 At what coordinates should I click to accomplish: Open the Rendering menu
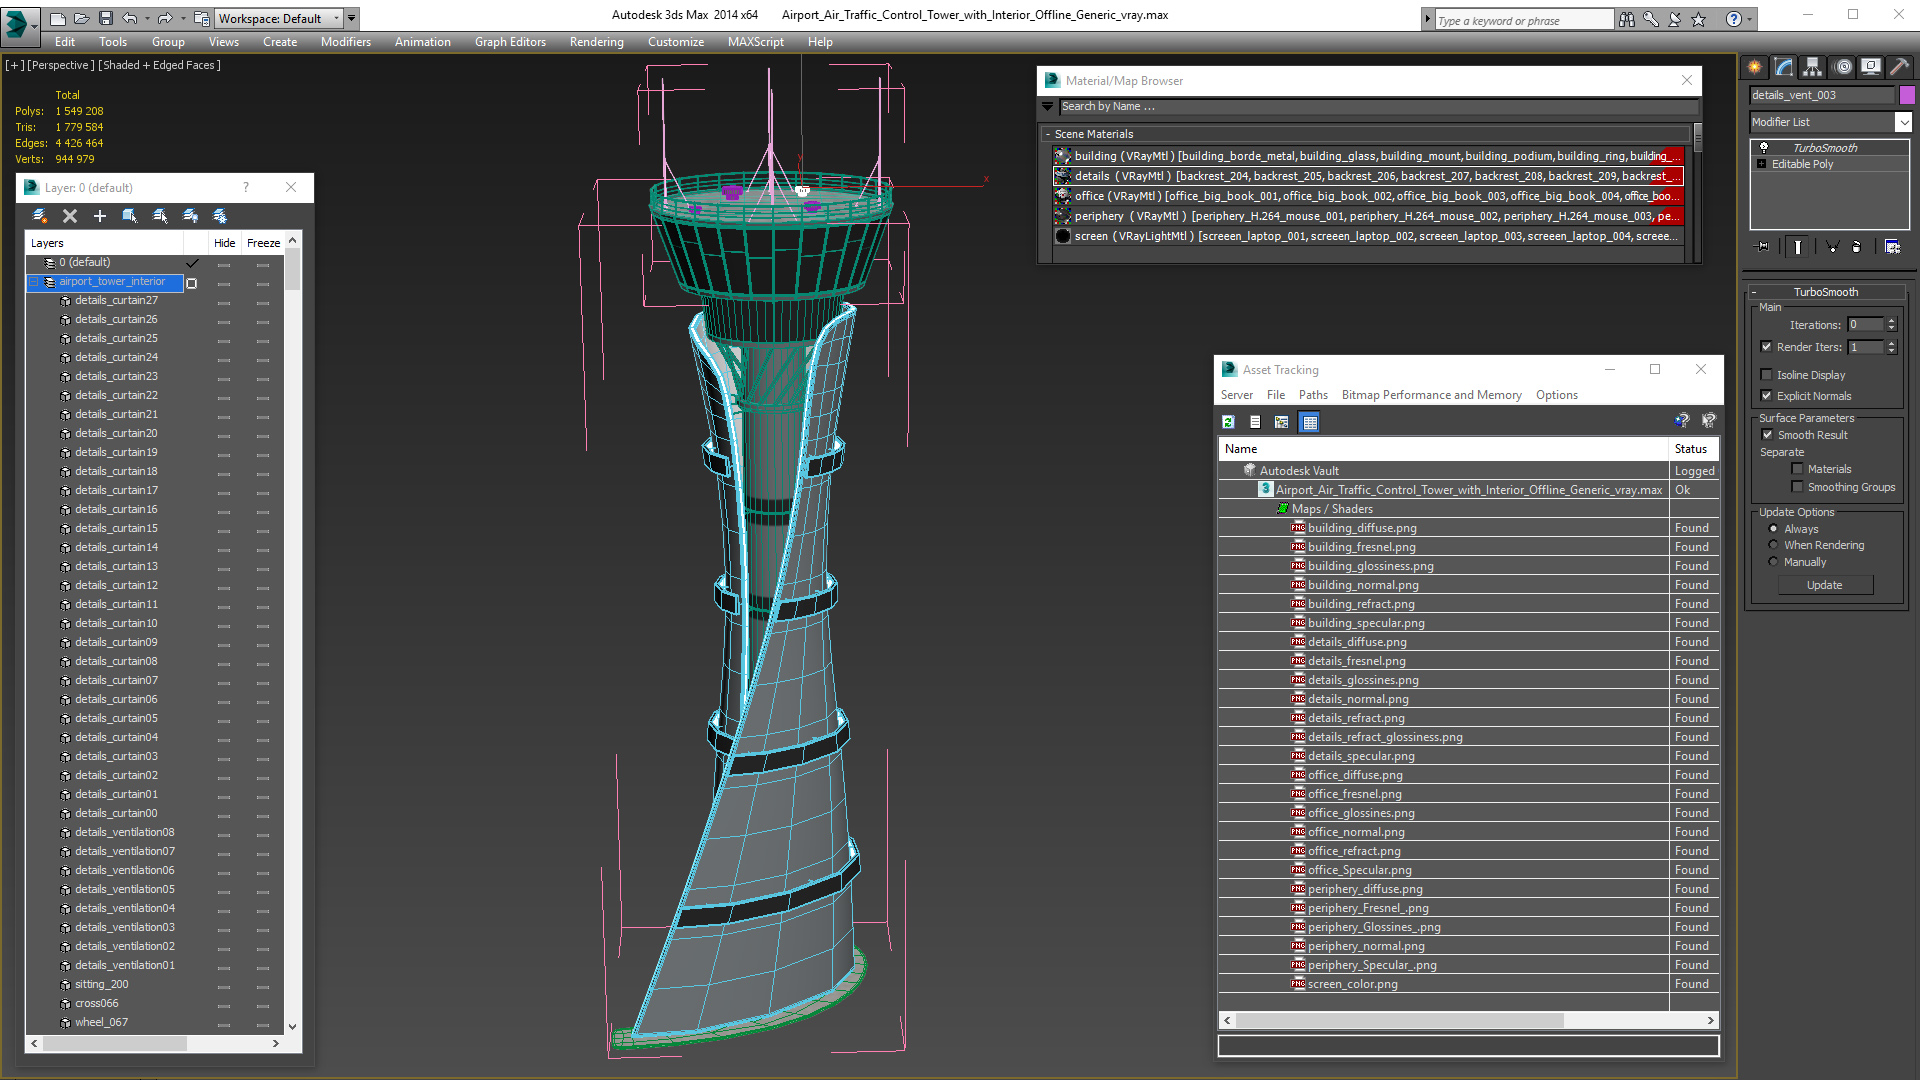point(597,42)
